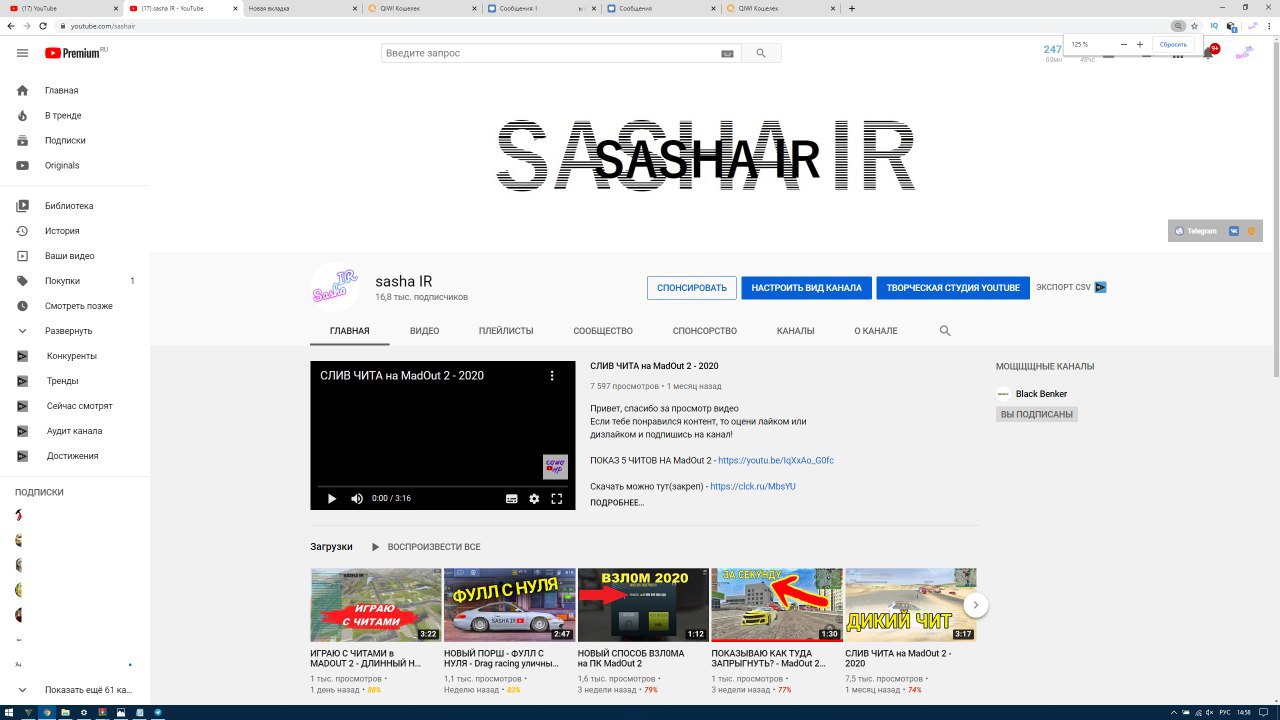Viewport: 1280px width, 720px height.
Task: Switch to the О КАНАЛЕ tab
Action: tap(876, 331)
